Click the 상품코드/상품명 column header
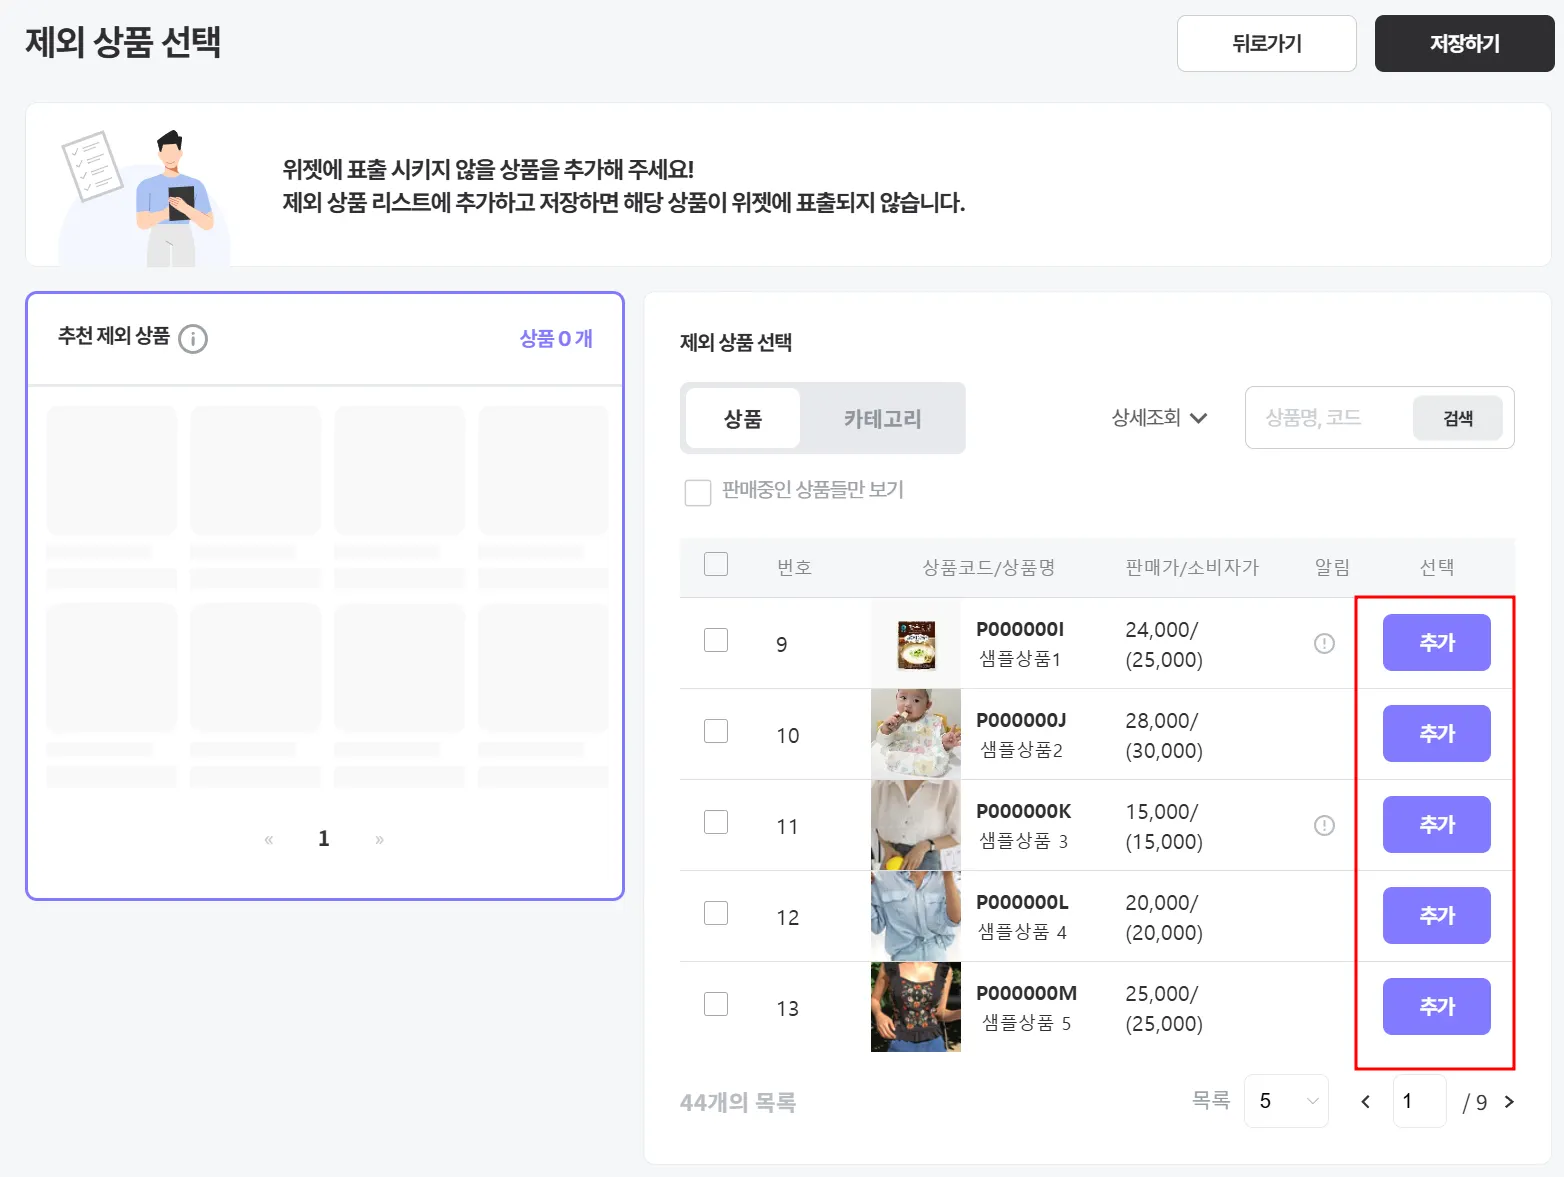 (x=988, y=567)
